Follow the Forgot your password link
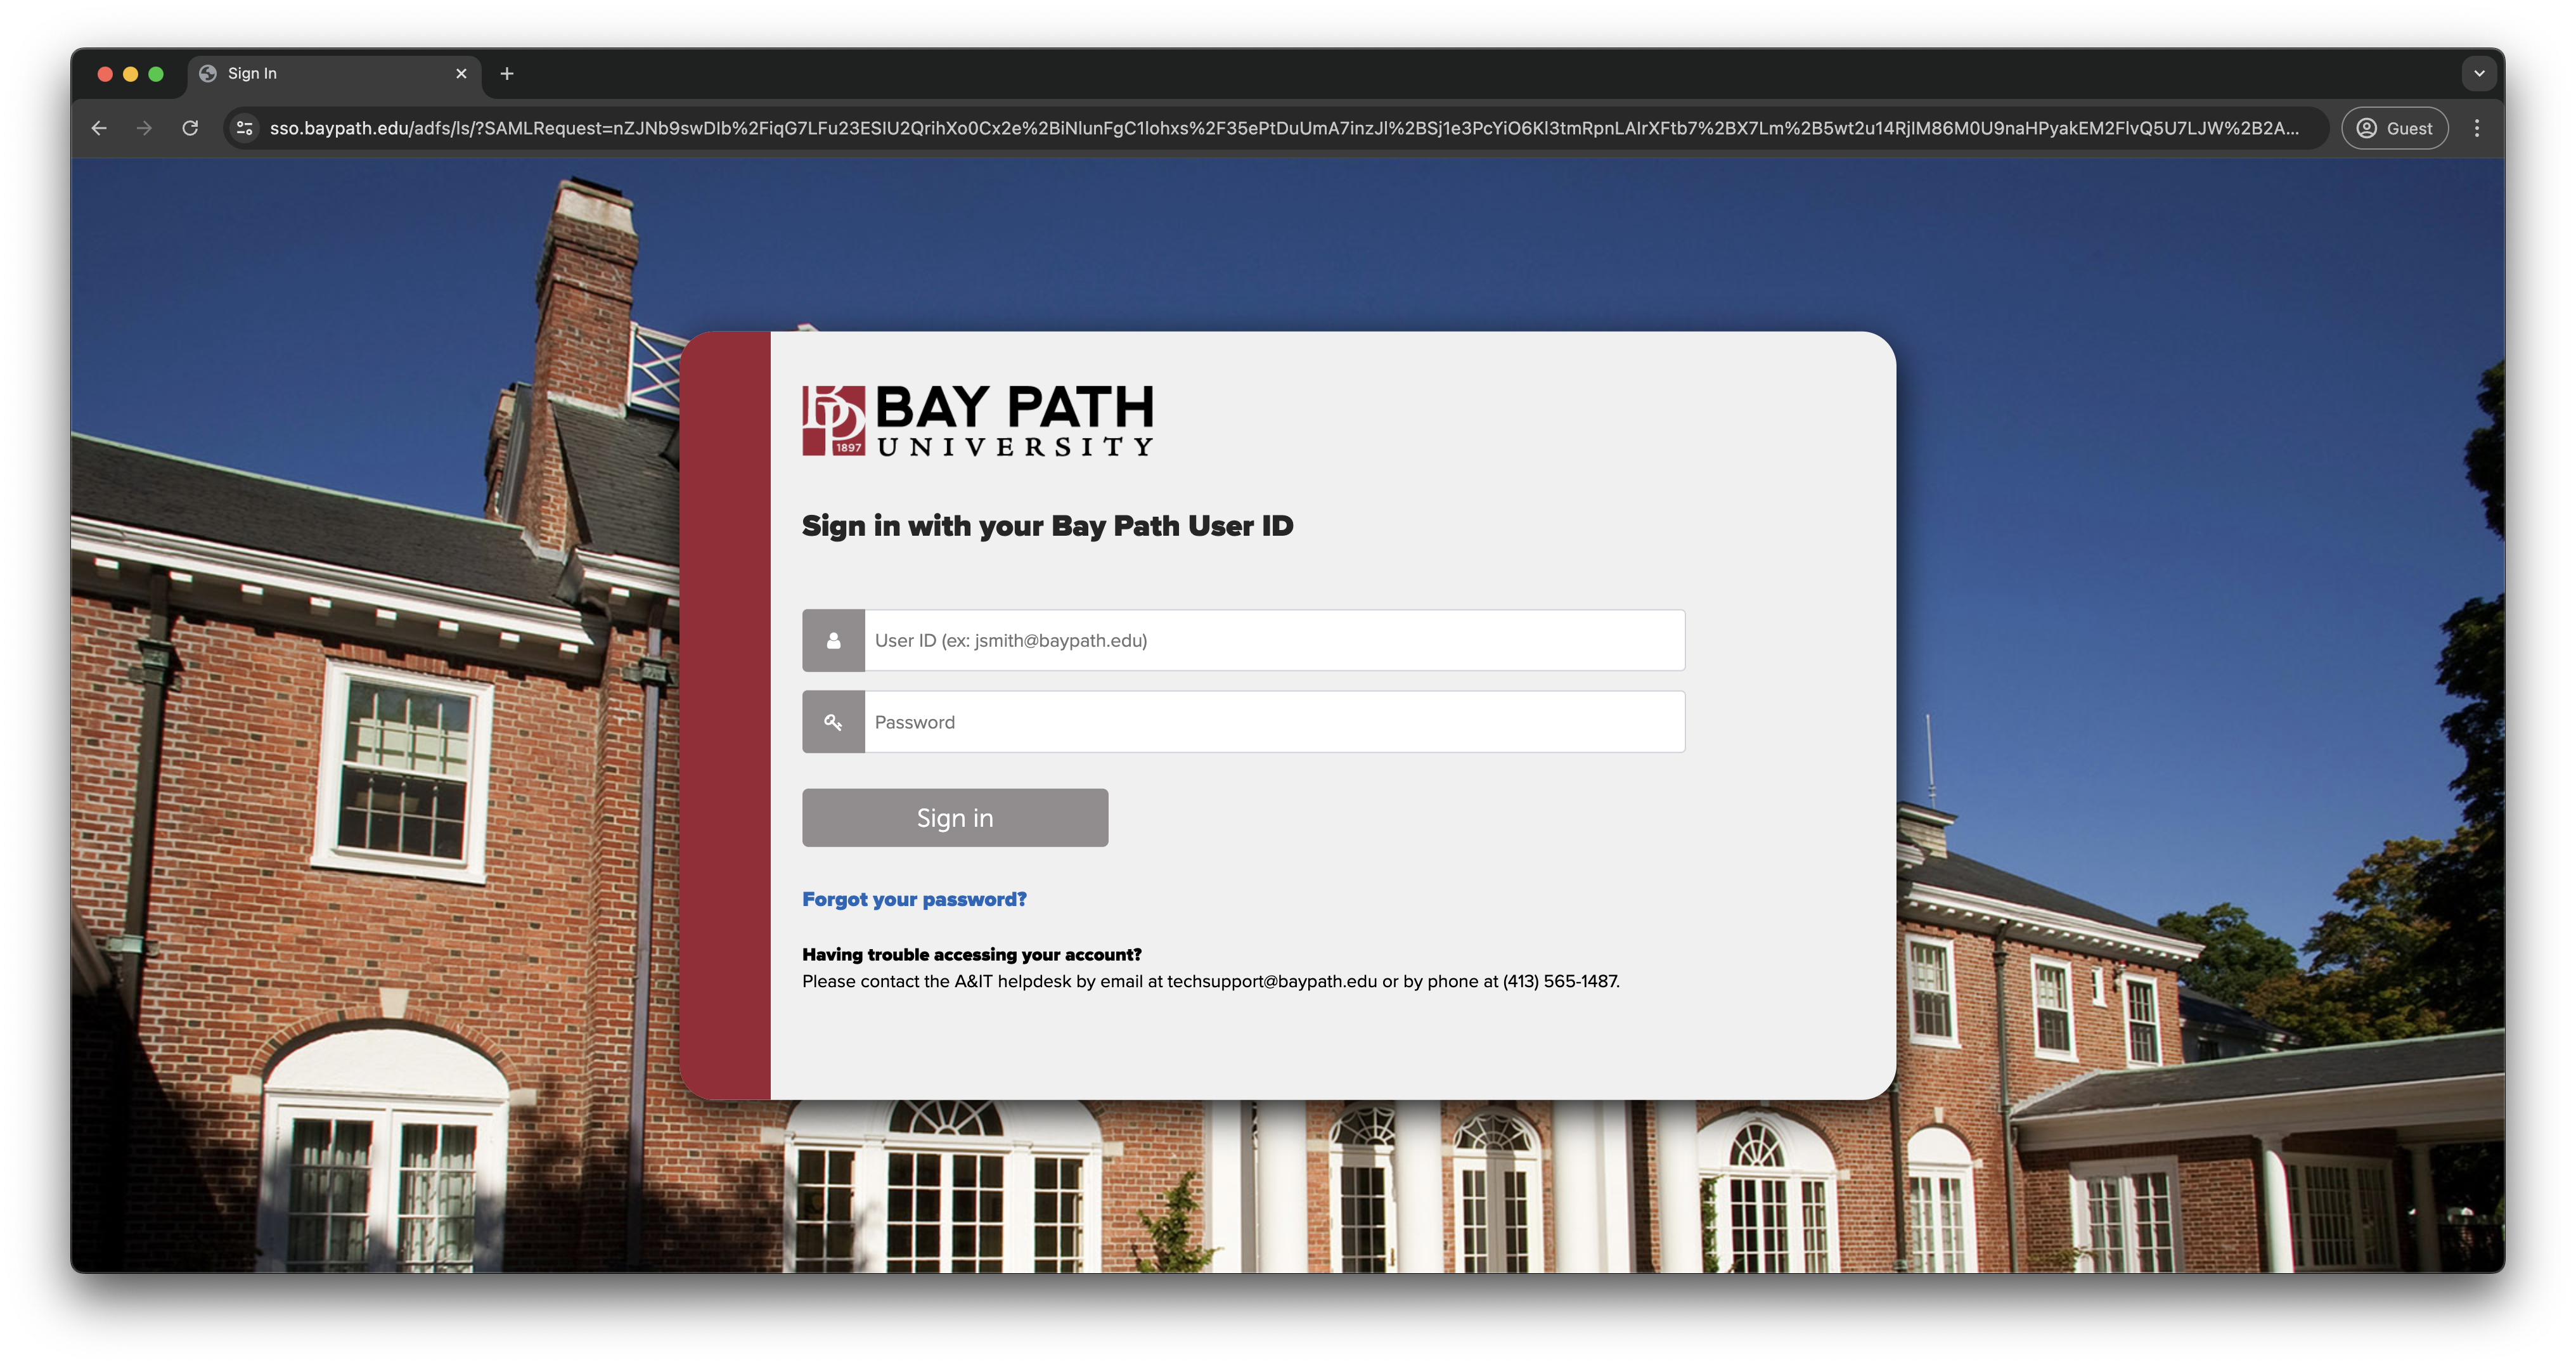 click(x=914, y=899)
